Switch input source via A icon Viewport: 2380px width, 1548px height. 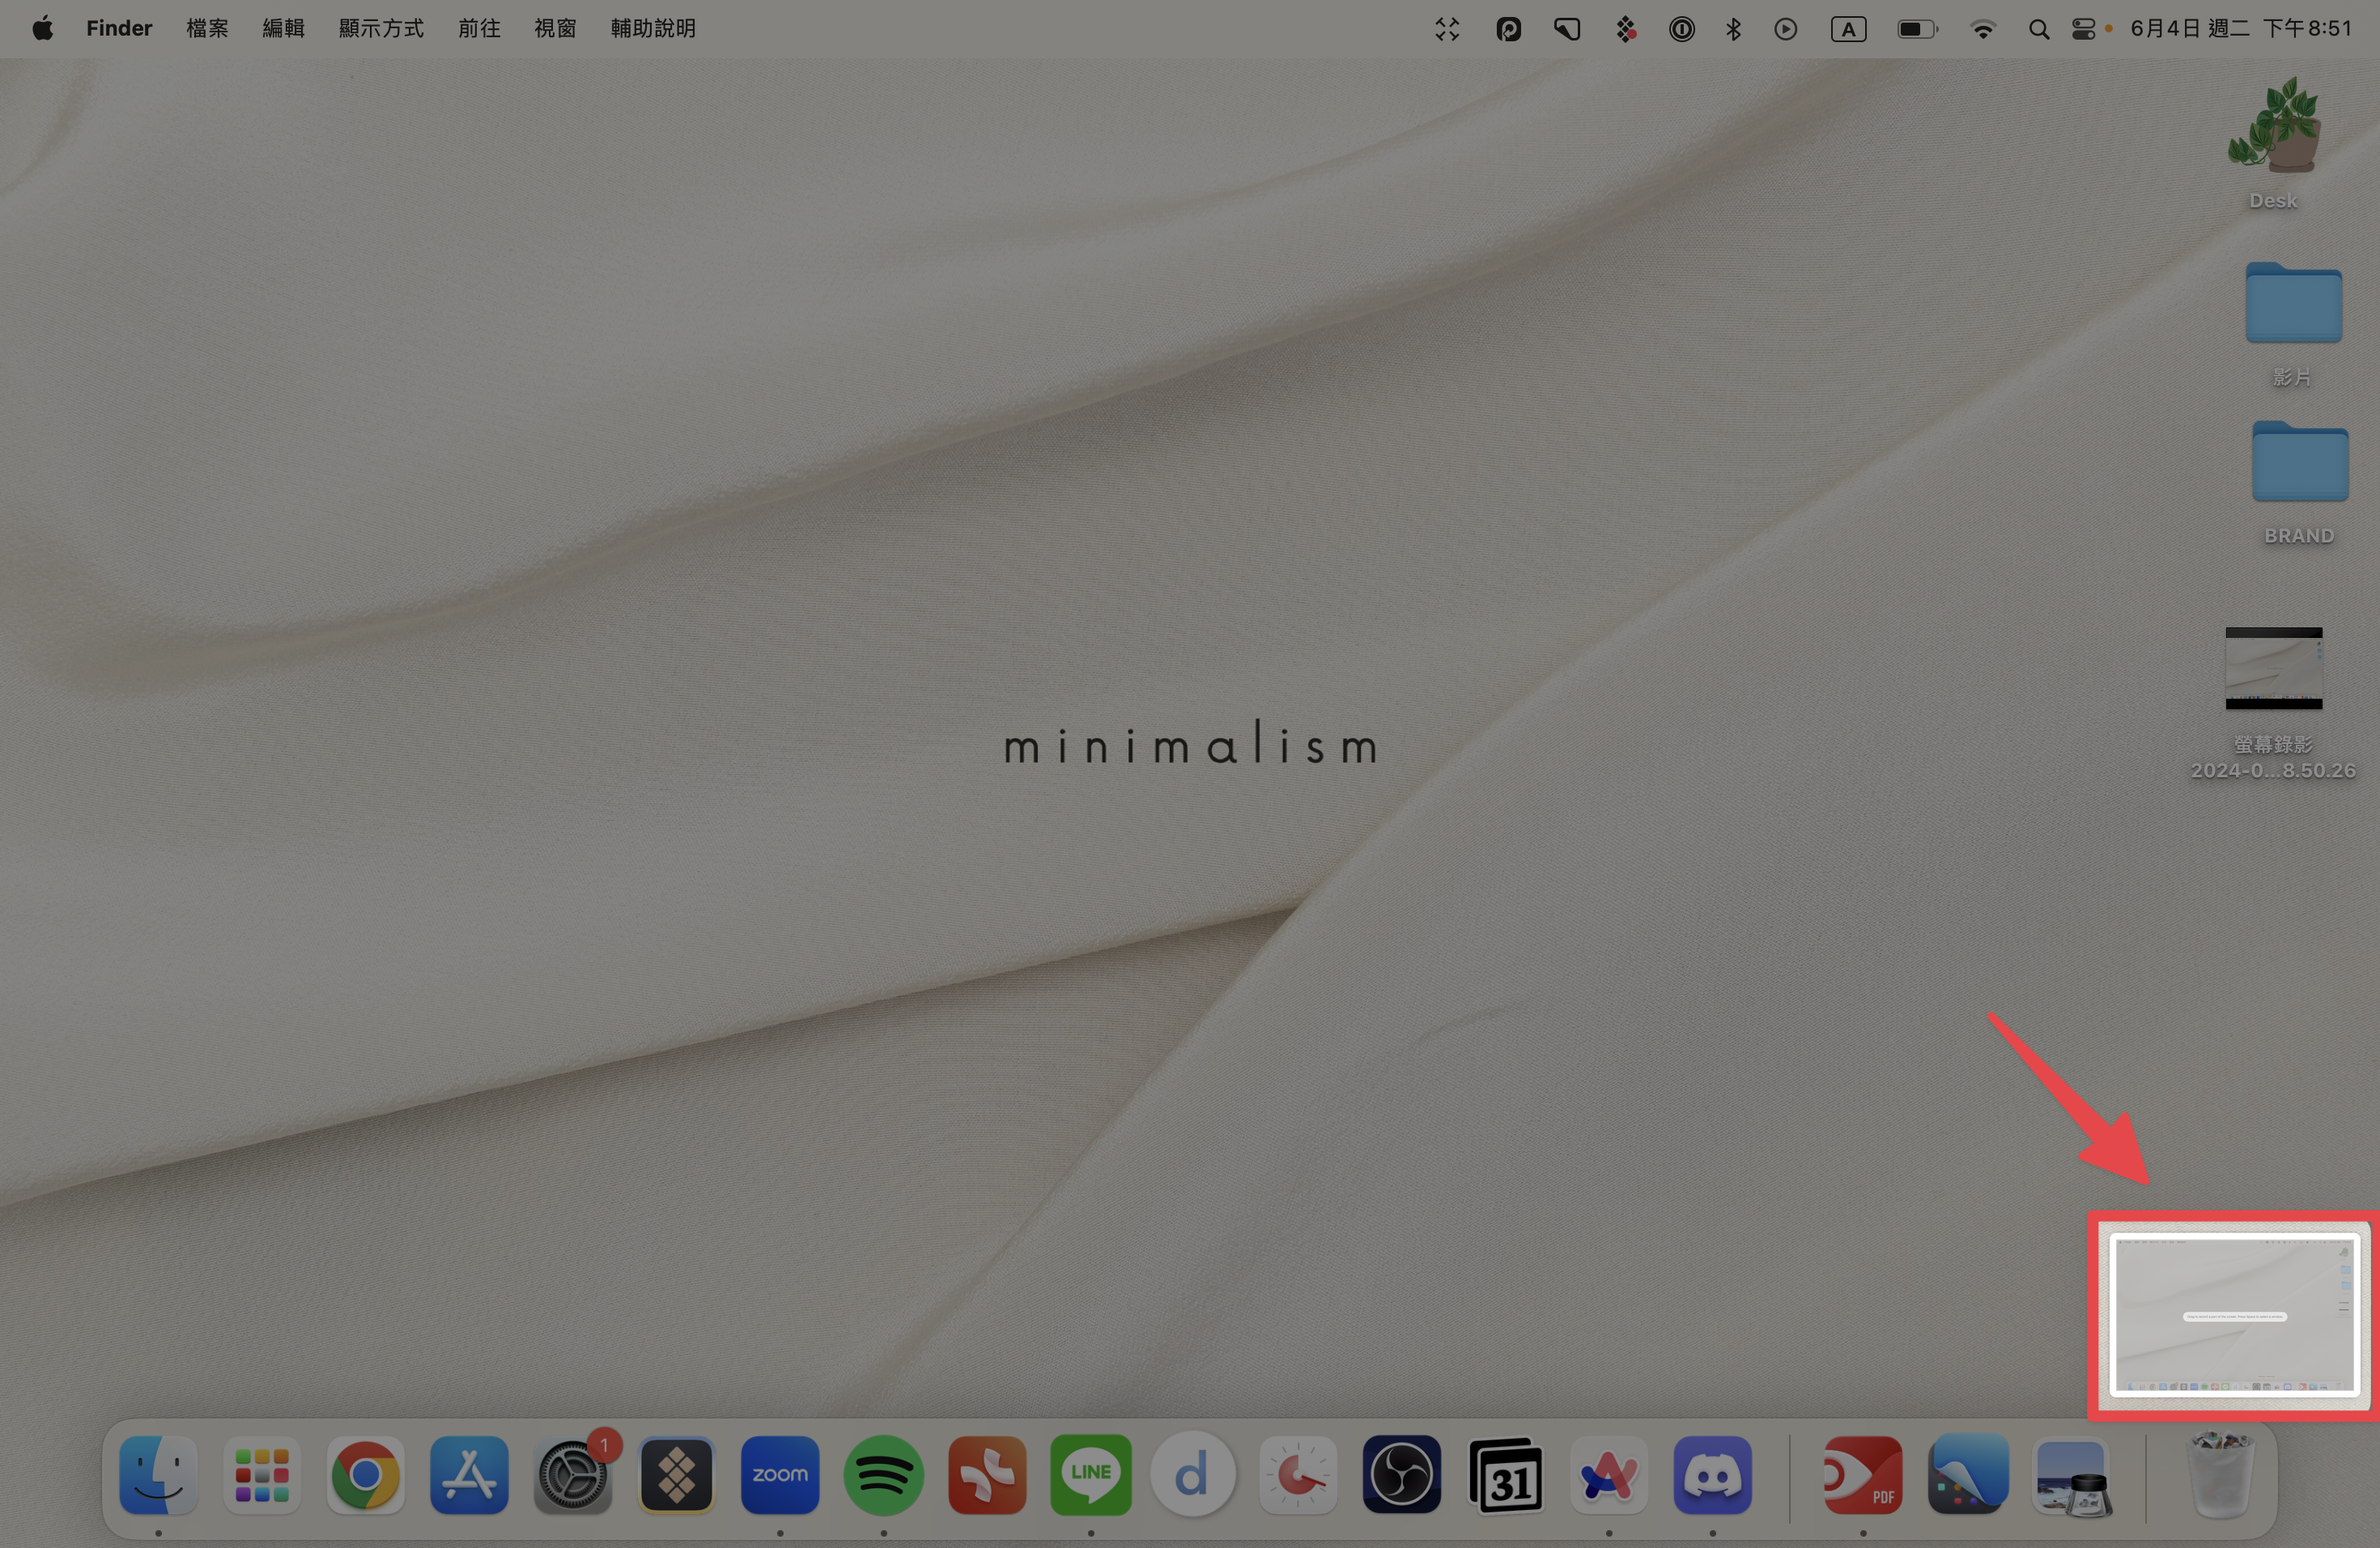click(1848, 29)
